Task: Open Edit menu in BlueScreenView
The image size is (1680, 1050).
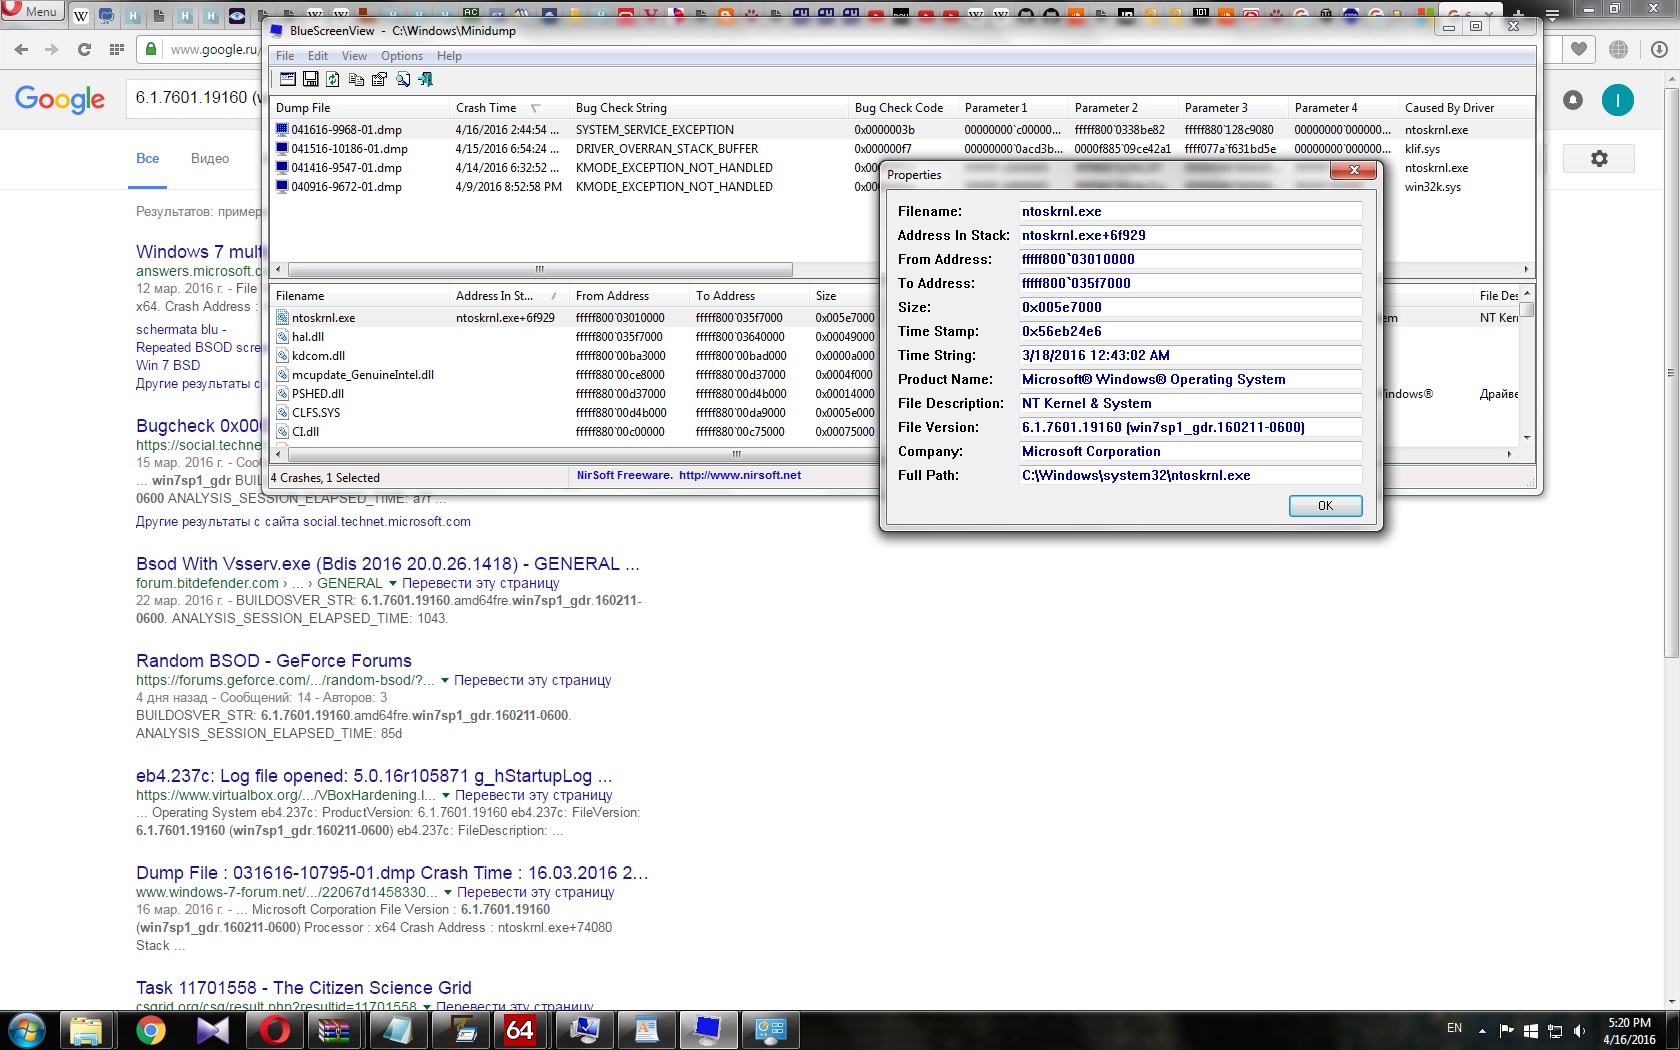Action: pos(318,56)
